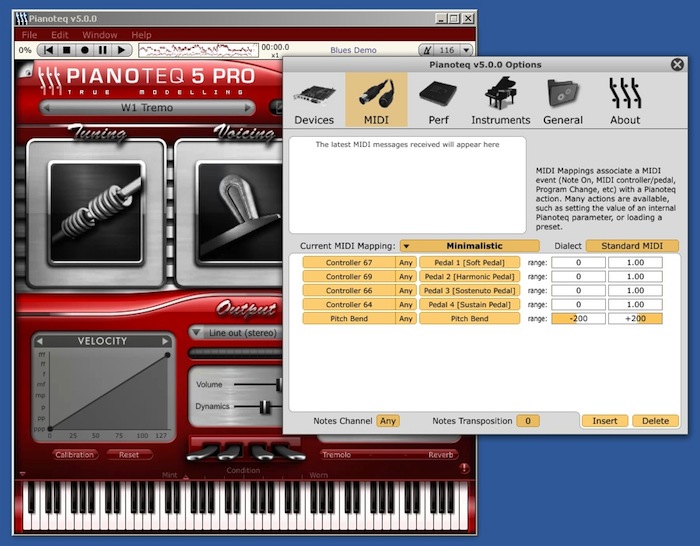Select next instrument preset arrow
The height and width of the screenshot is (546, 700).
pos(248,108)
